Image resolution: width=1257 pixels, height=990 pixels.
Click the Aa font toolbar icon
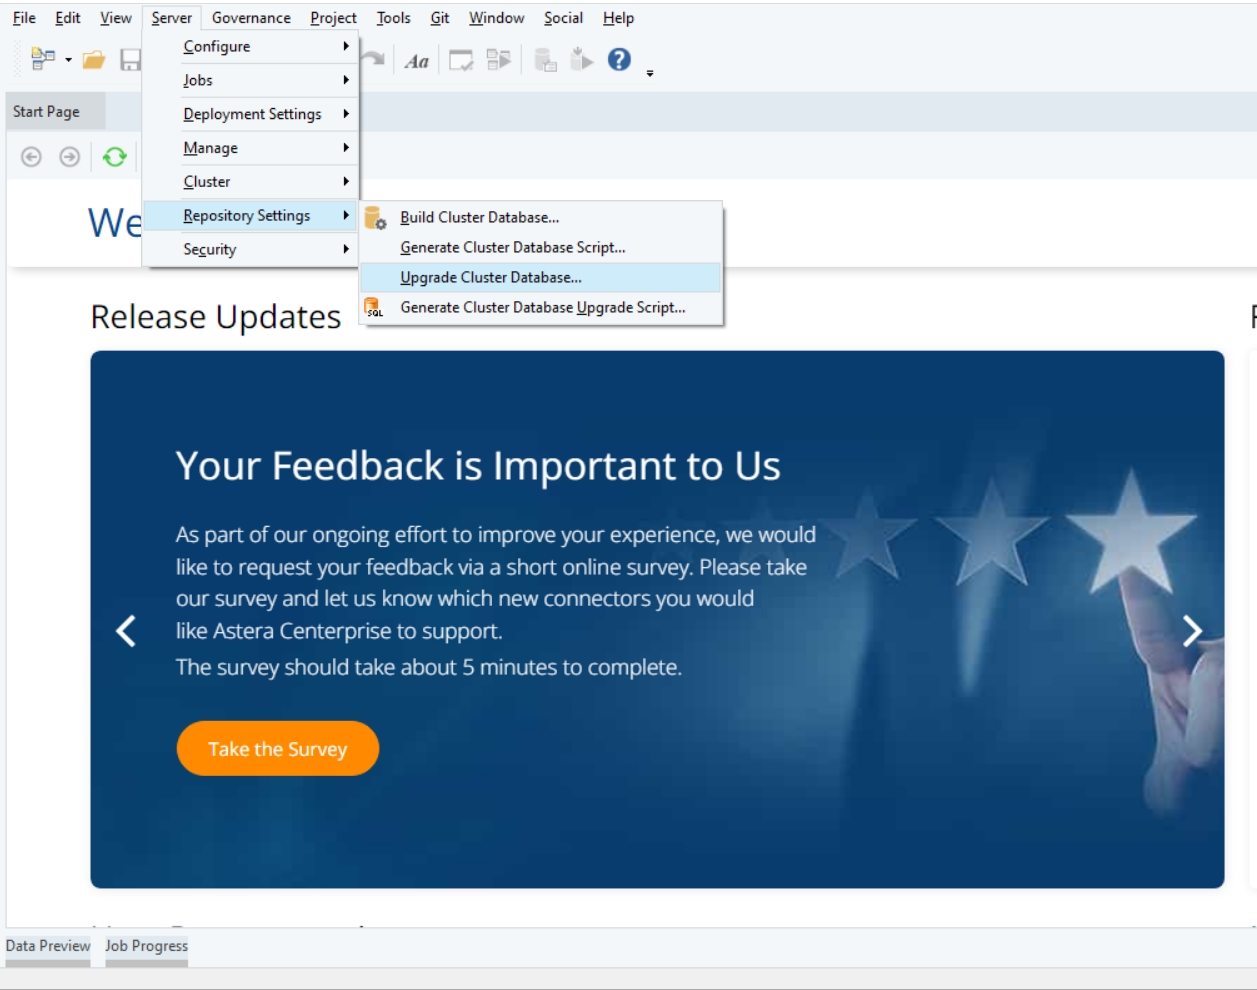pyautogui.click(x=417, y=61)
